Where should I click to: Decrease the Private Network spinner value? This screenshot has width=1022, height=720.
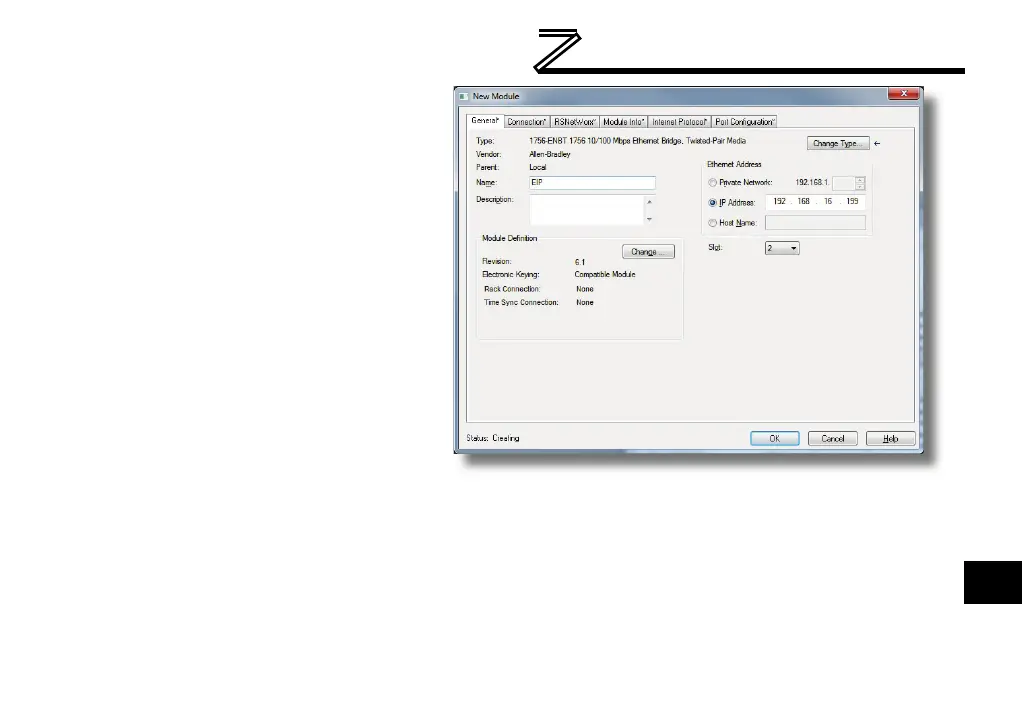coord(860,186)
